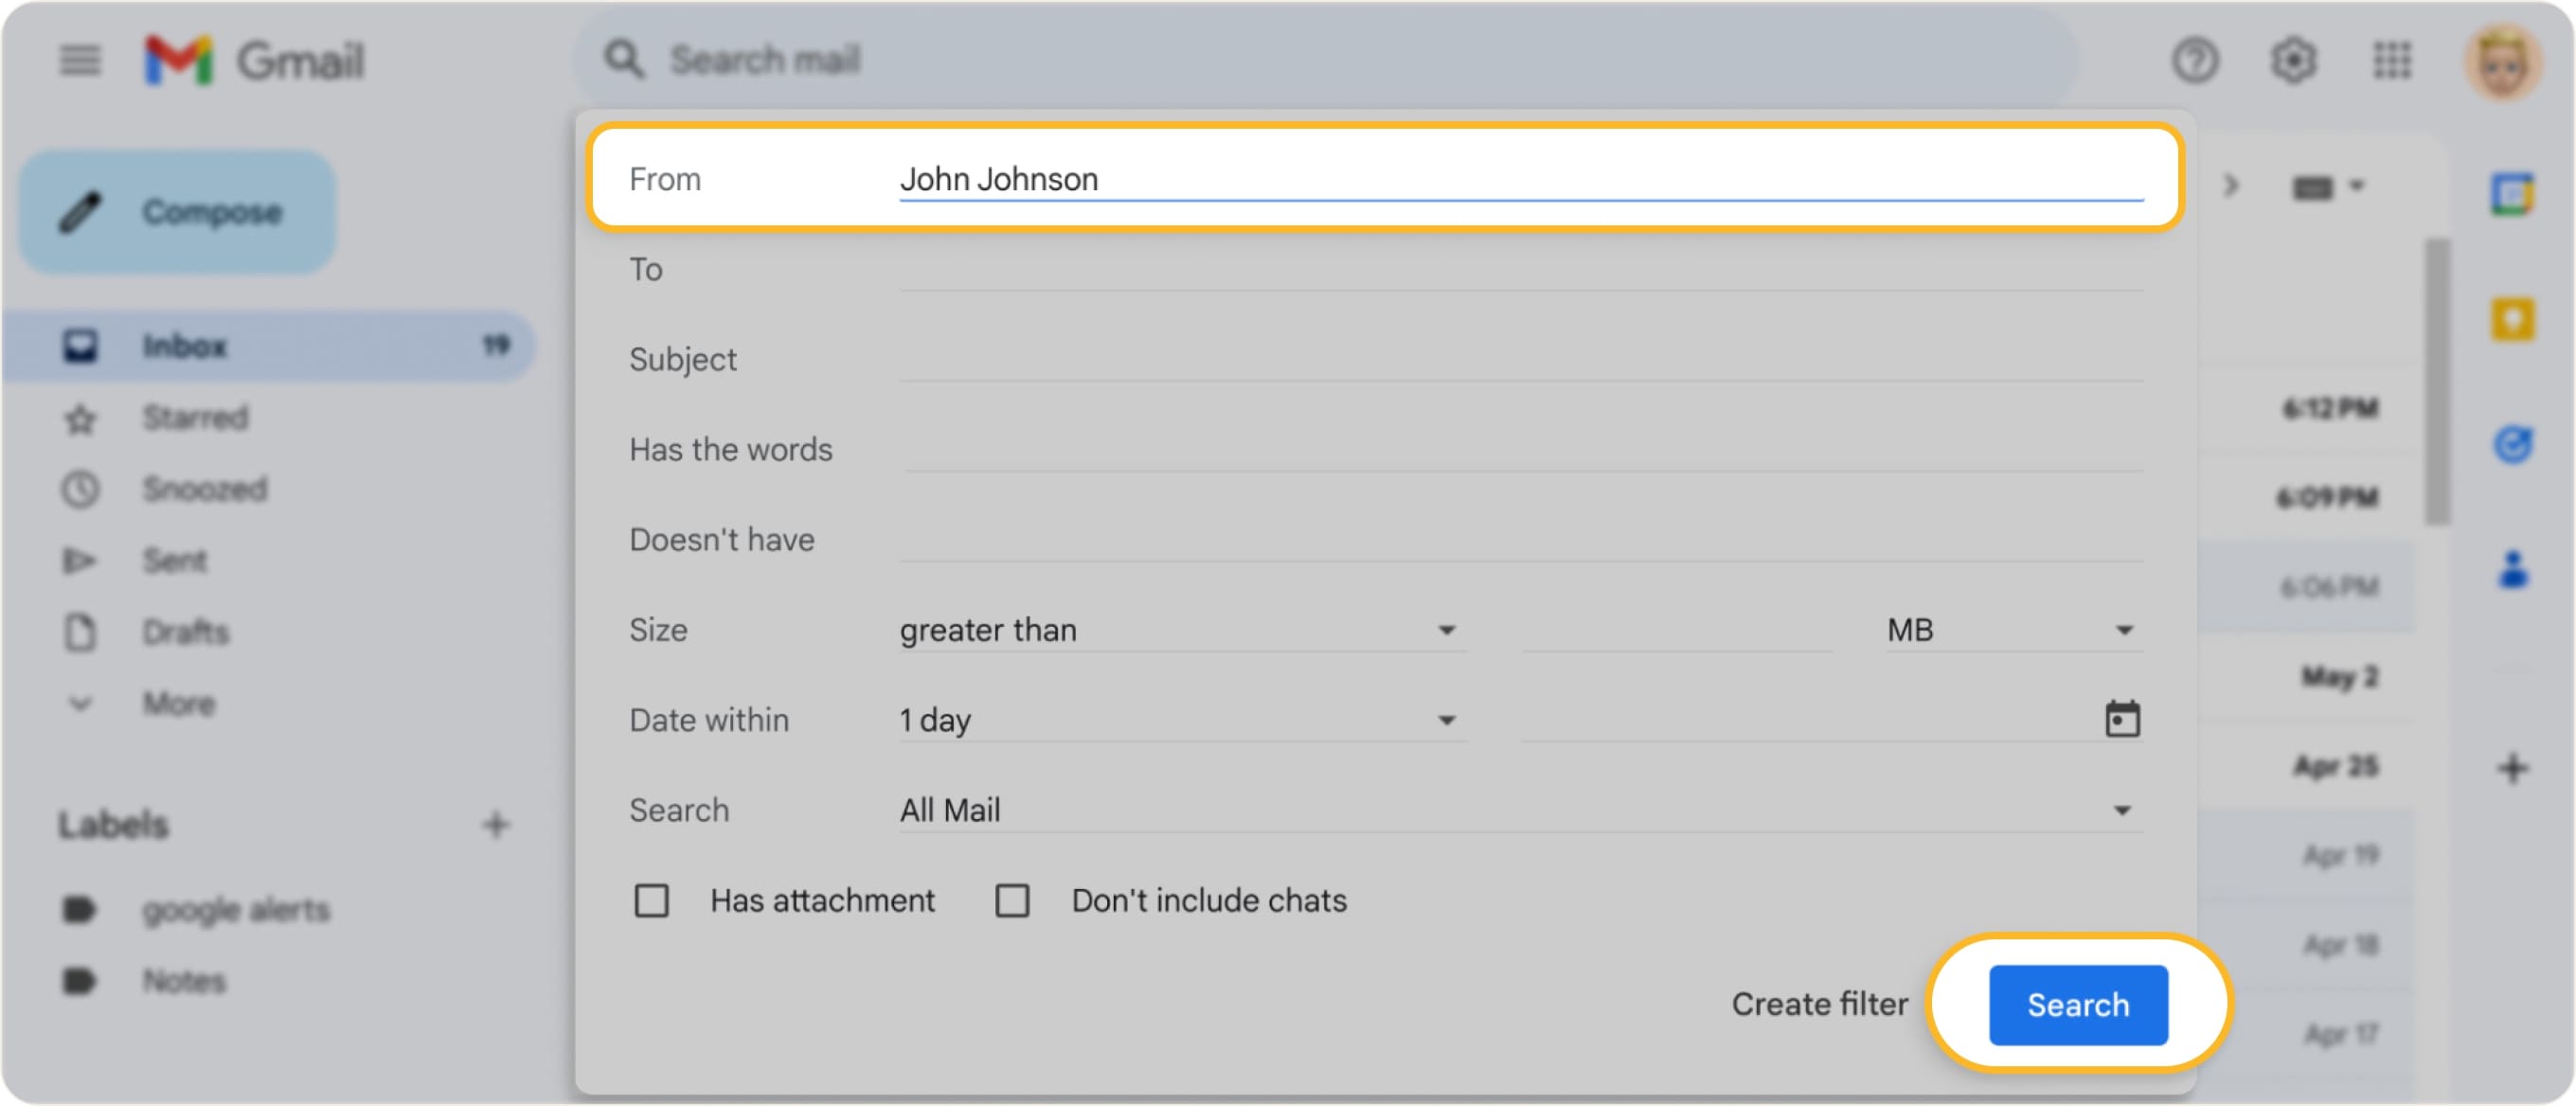Click Create filter

click(x=1820, y=1005)
